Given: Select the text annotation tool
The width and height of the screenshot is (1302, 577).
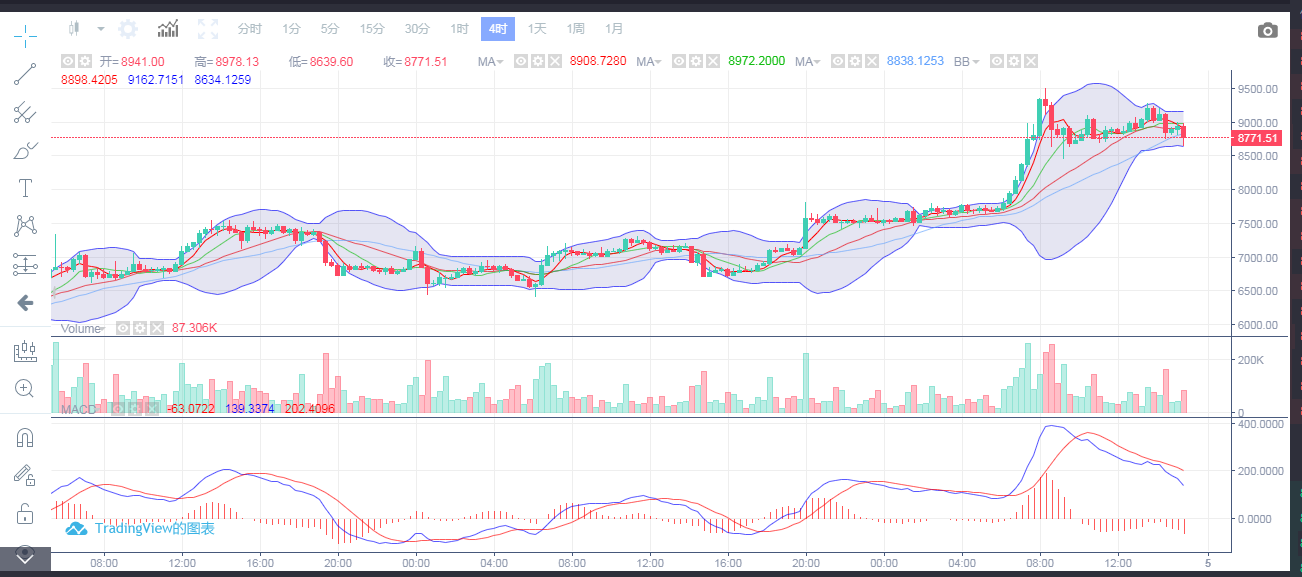Looking at the screenshot, I should click(x=25, y=187).
